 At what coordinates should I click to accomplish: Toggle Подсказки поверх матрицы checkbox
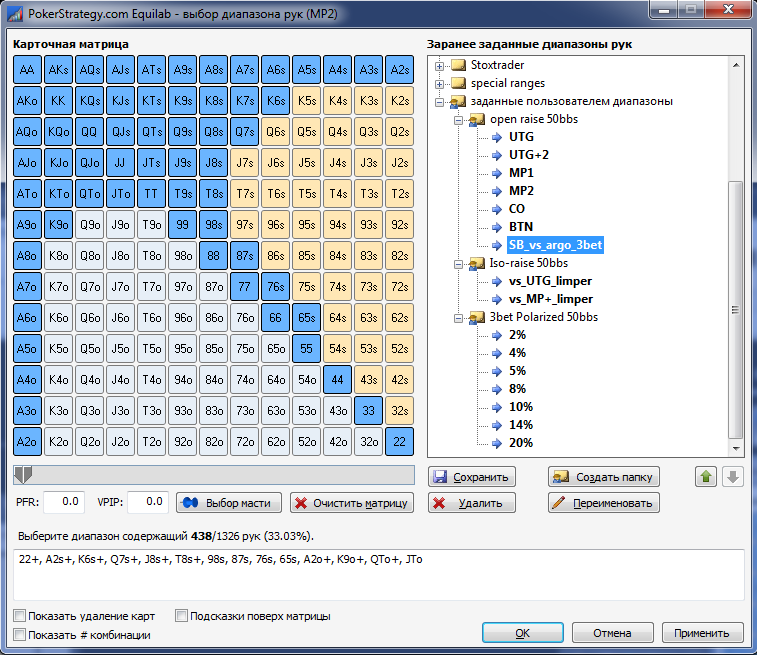coord(181,616)
